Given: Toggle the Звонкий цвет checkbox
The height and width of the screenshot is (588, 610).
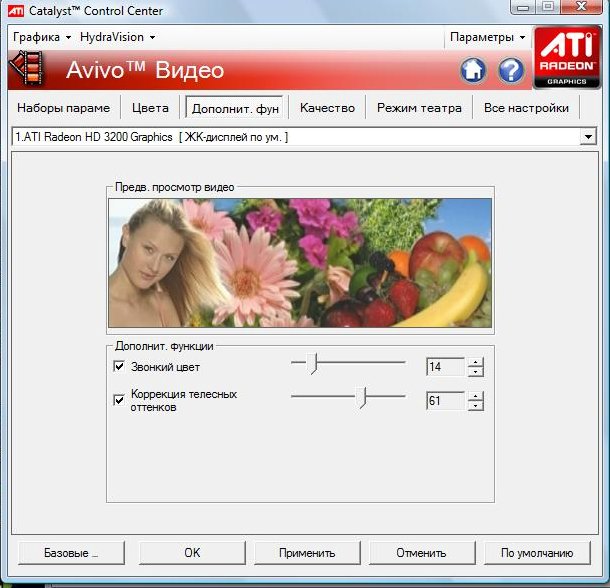Looking at the screenshot, I should (x=119, y=366).
